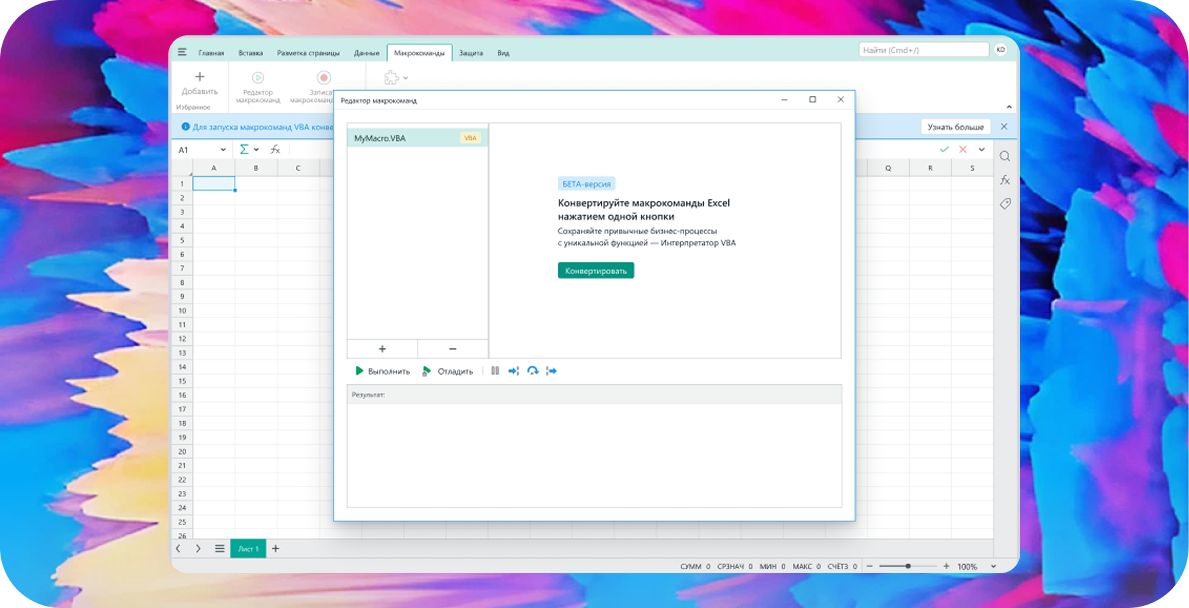
Task: Click the step over debug icon
Action: tap(533, 371)
